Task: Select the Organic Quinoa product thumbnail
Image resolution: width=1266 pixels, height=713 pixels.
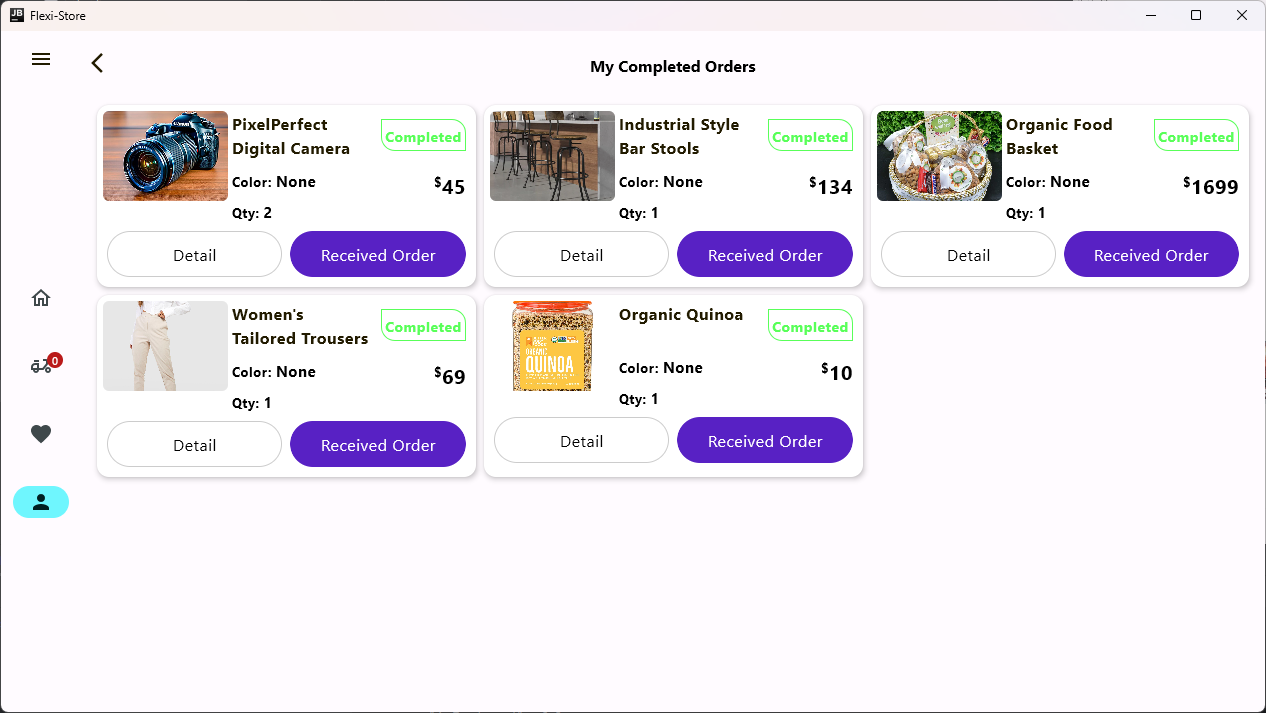Action: click(x=552, y=346)
